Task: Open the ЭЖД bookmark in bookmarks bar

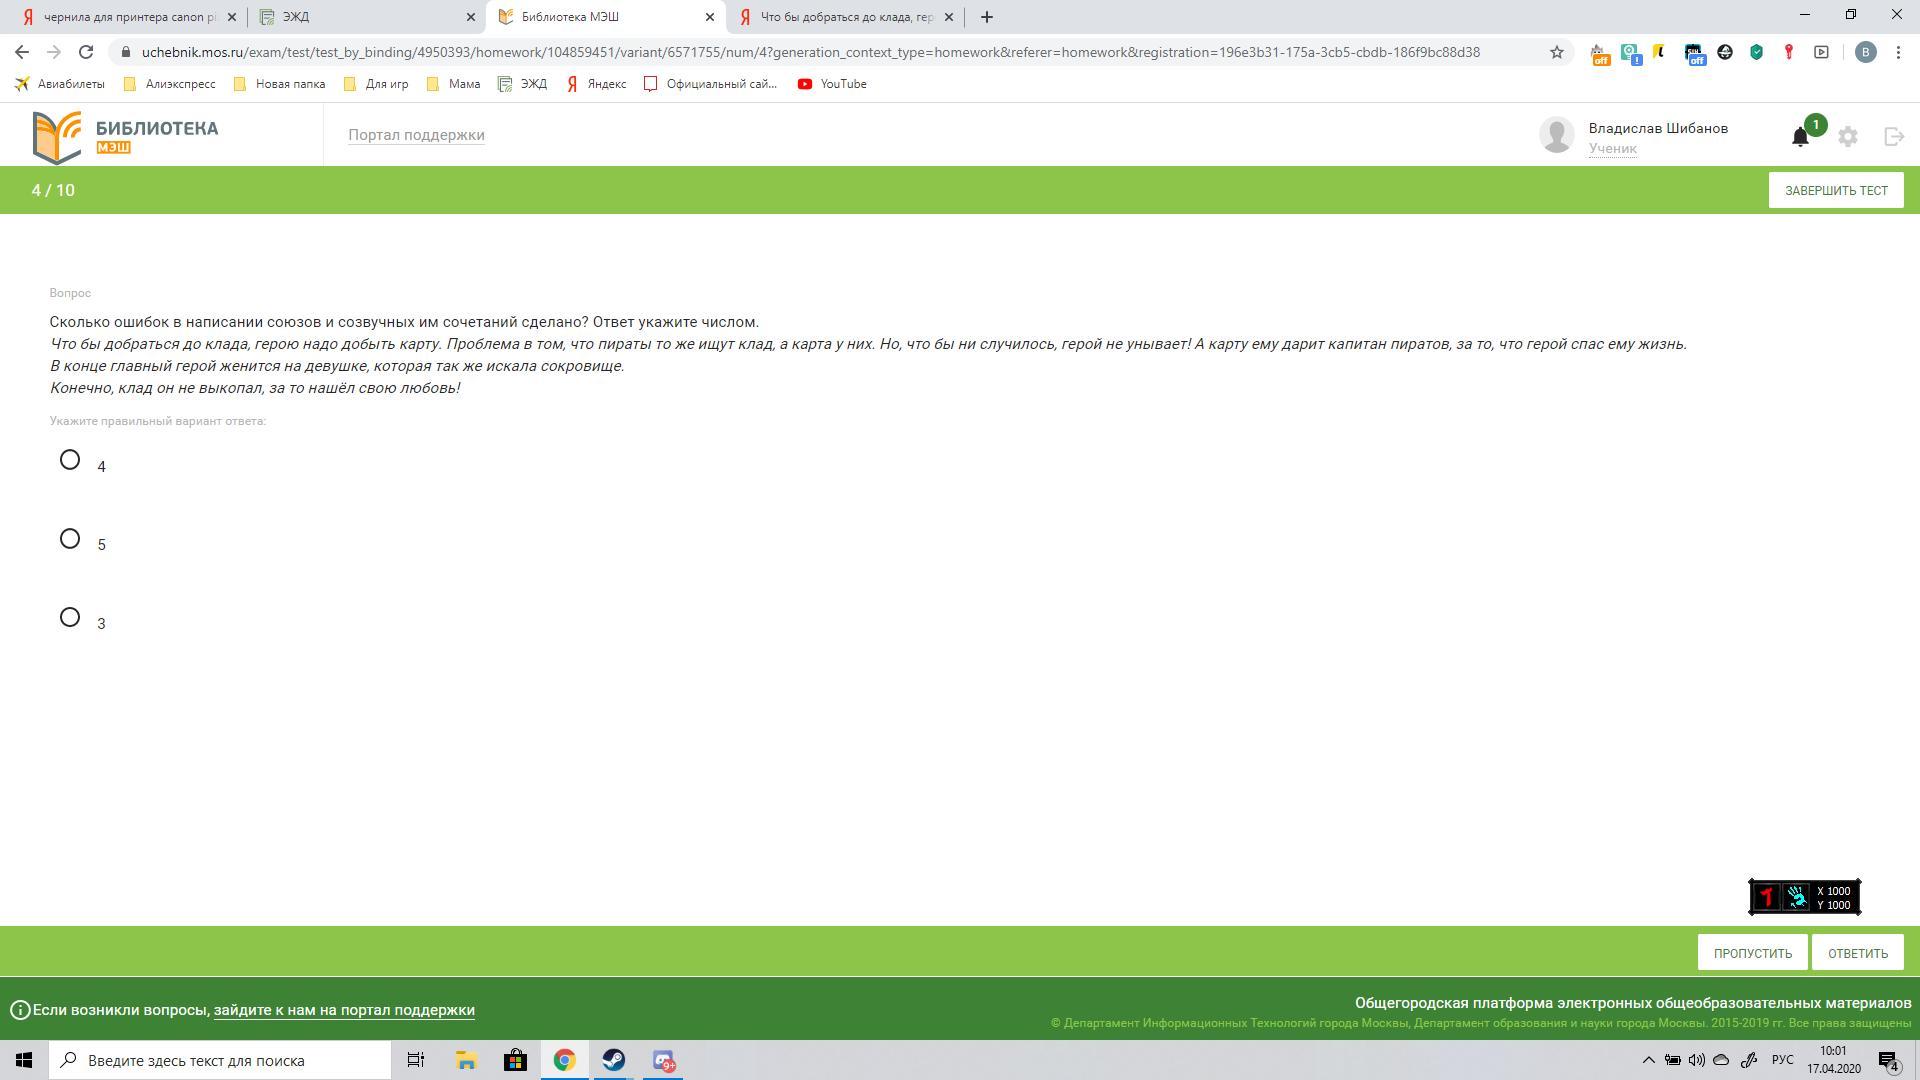Action: point(523,84)
